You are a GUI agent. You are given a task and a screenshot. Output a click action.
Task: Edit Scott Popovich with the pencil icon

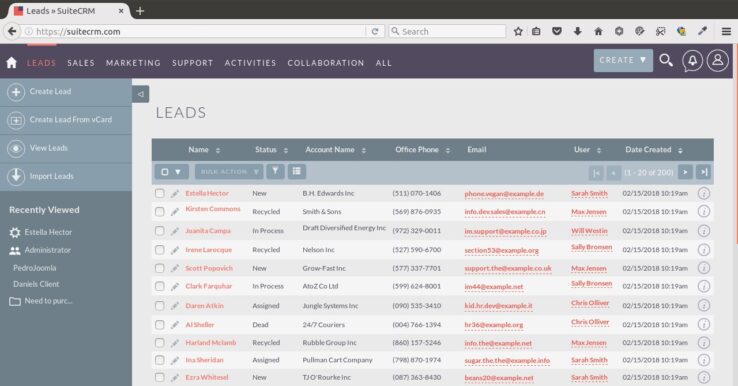(175, 268)
